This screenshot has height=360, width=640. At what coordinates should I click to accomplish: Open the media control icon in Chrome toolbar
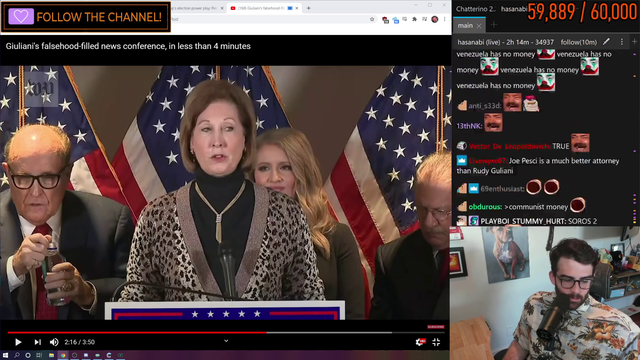pyautogui.click(x=424, y=19)
